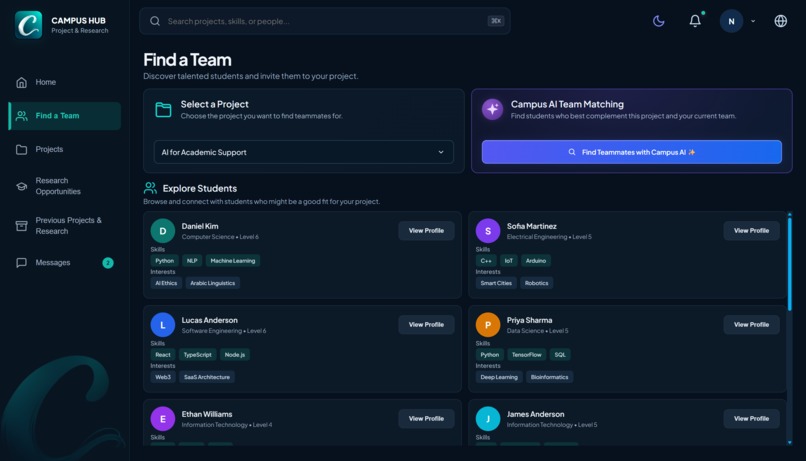The height and width of the screenshot is (461, 806).
Task: Select Find a Team sidebar item
Action: 65,116
